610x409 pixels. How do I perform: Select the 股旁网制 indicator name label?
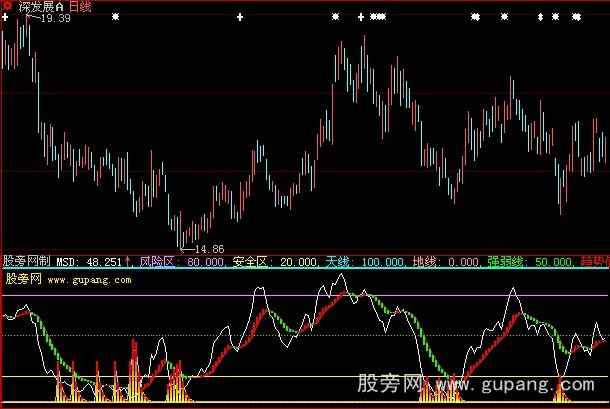(x=25, y=262)
